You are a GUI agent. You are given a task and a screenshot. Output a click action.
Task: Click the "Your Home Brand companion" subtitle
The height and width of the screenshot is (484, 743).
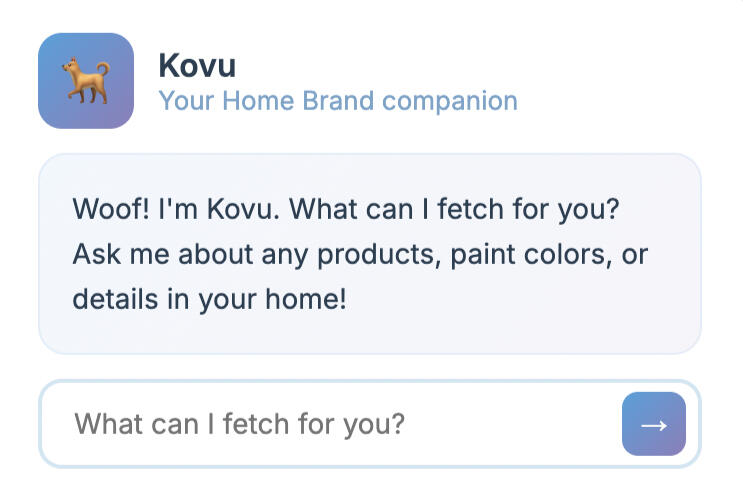click(x=338, y=101)
